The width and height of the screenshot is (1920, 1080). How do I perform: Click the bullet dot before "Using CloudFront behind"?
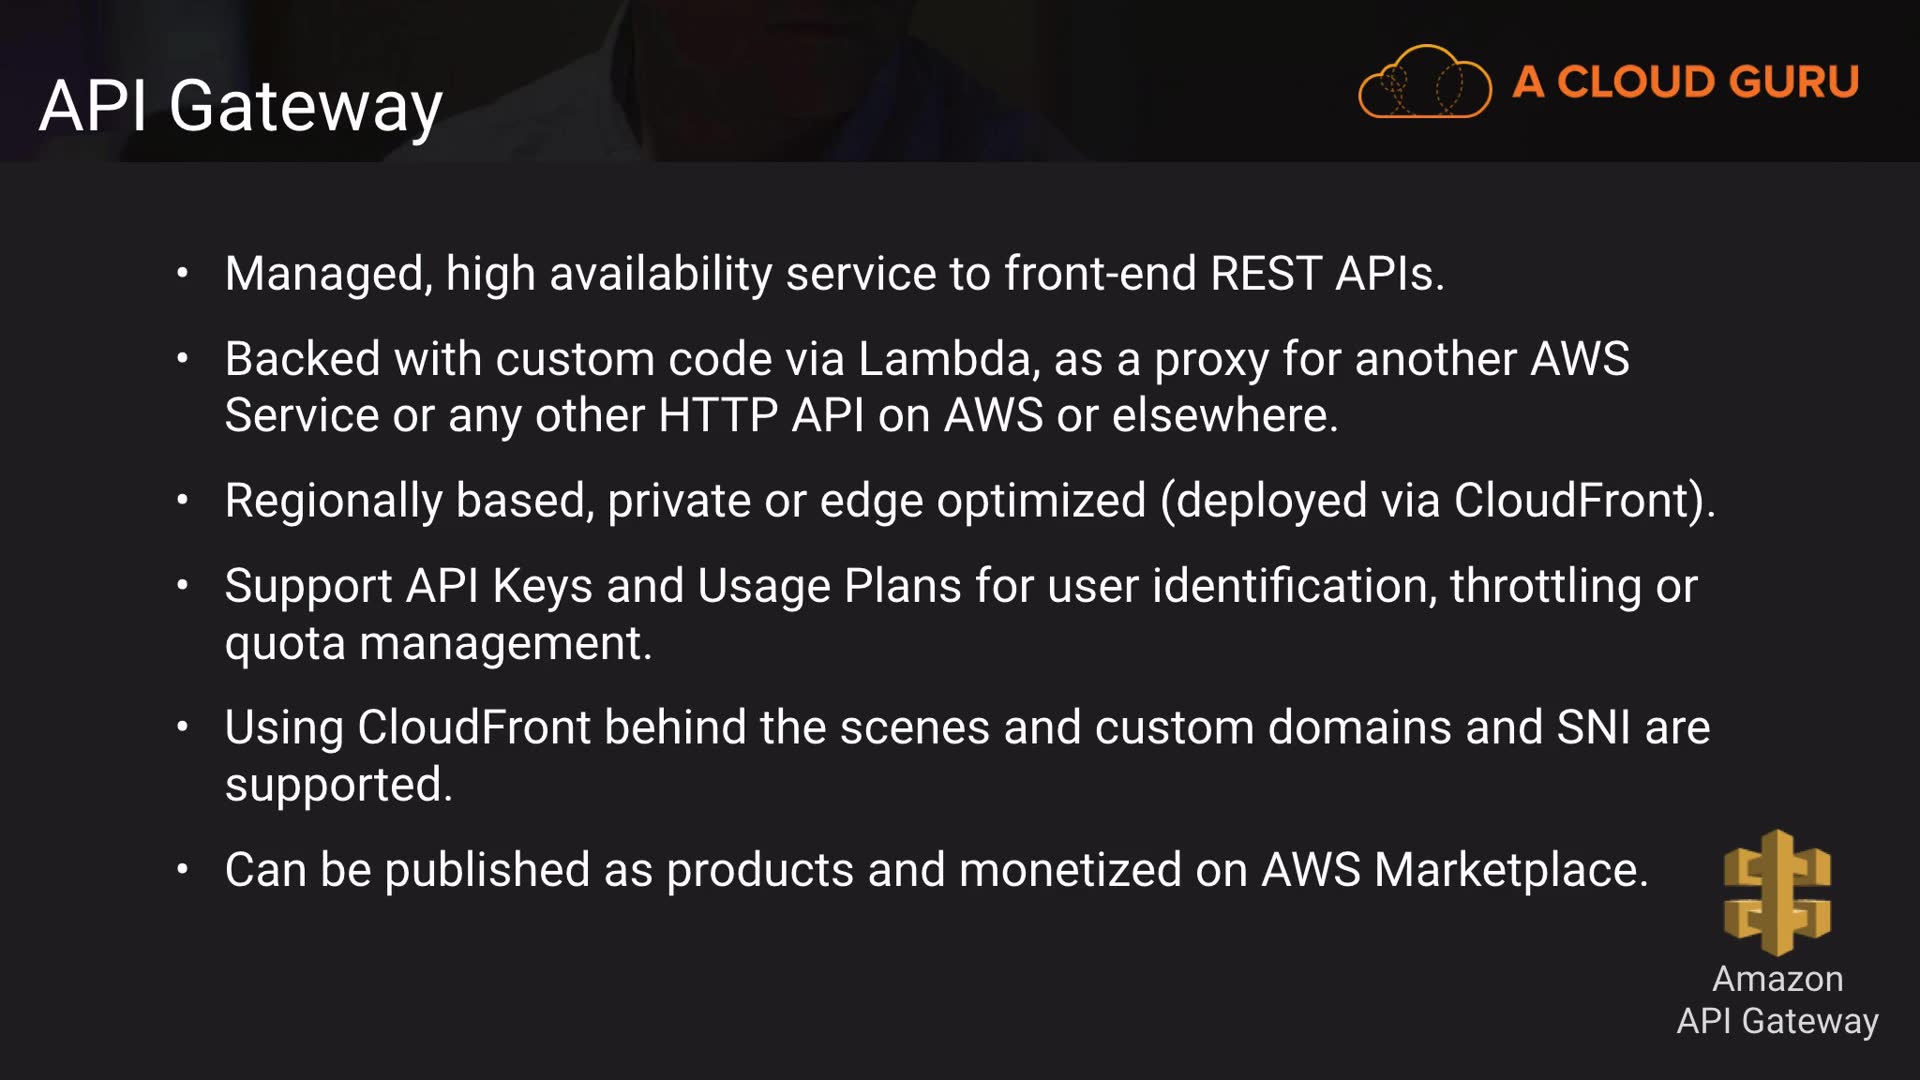point(182,727)
